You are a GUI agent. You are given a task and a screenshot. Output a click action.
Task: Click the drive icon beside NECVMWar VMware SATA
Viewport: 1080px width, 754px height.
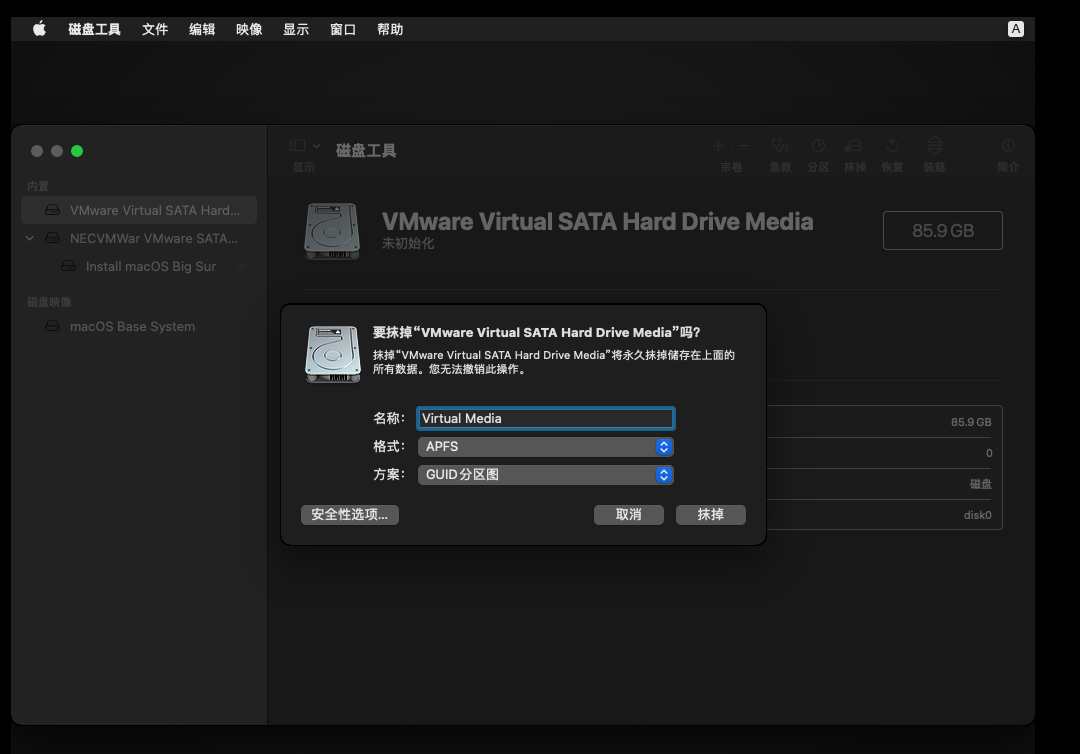(53, 238)
